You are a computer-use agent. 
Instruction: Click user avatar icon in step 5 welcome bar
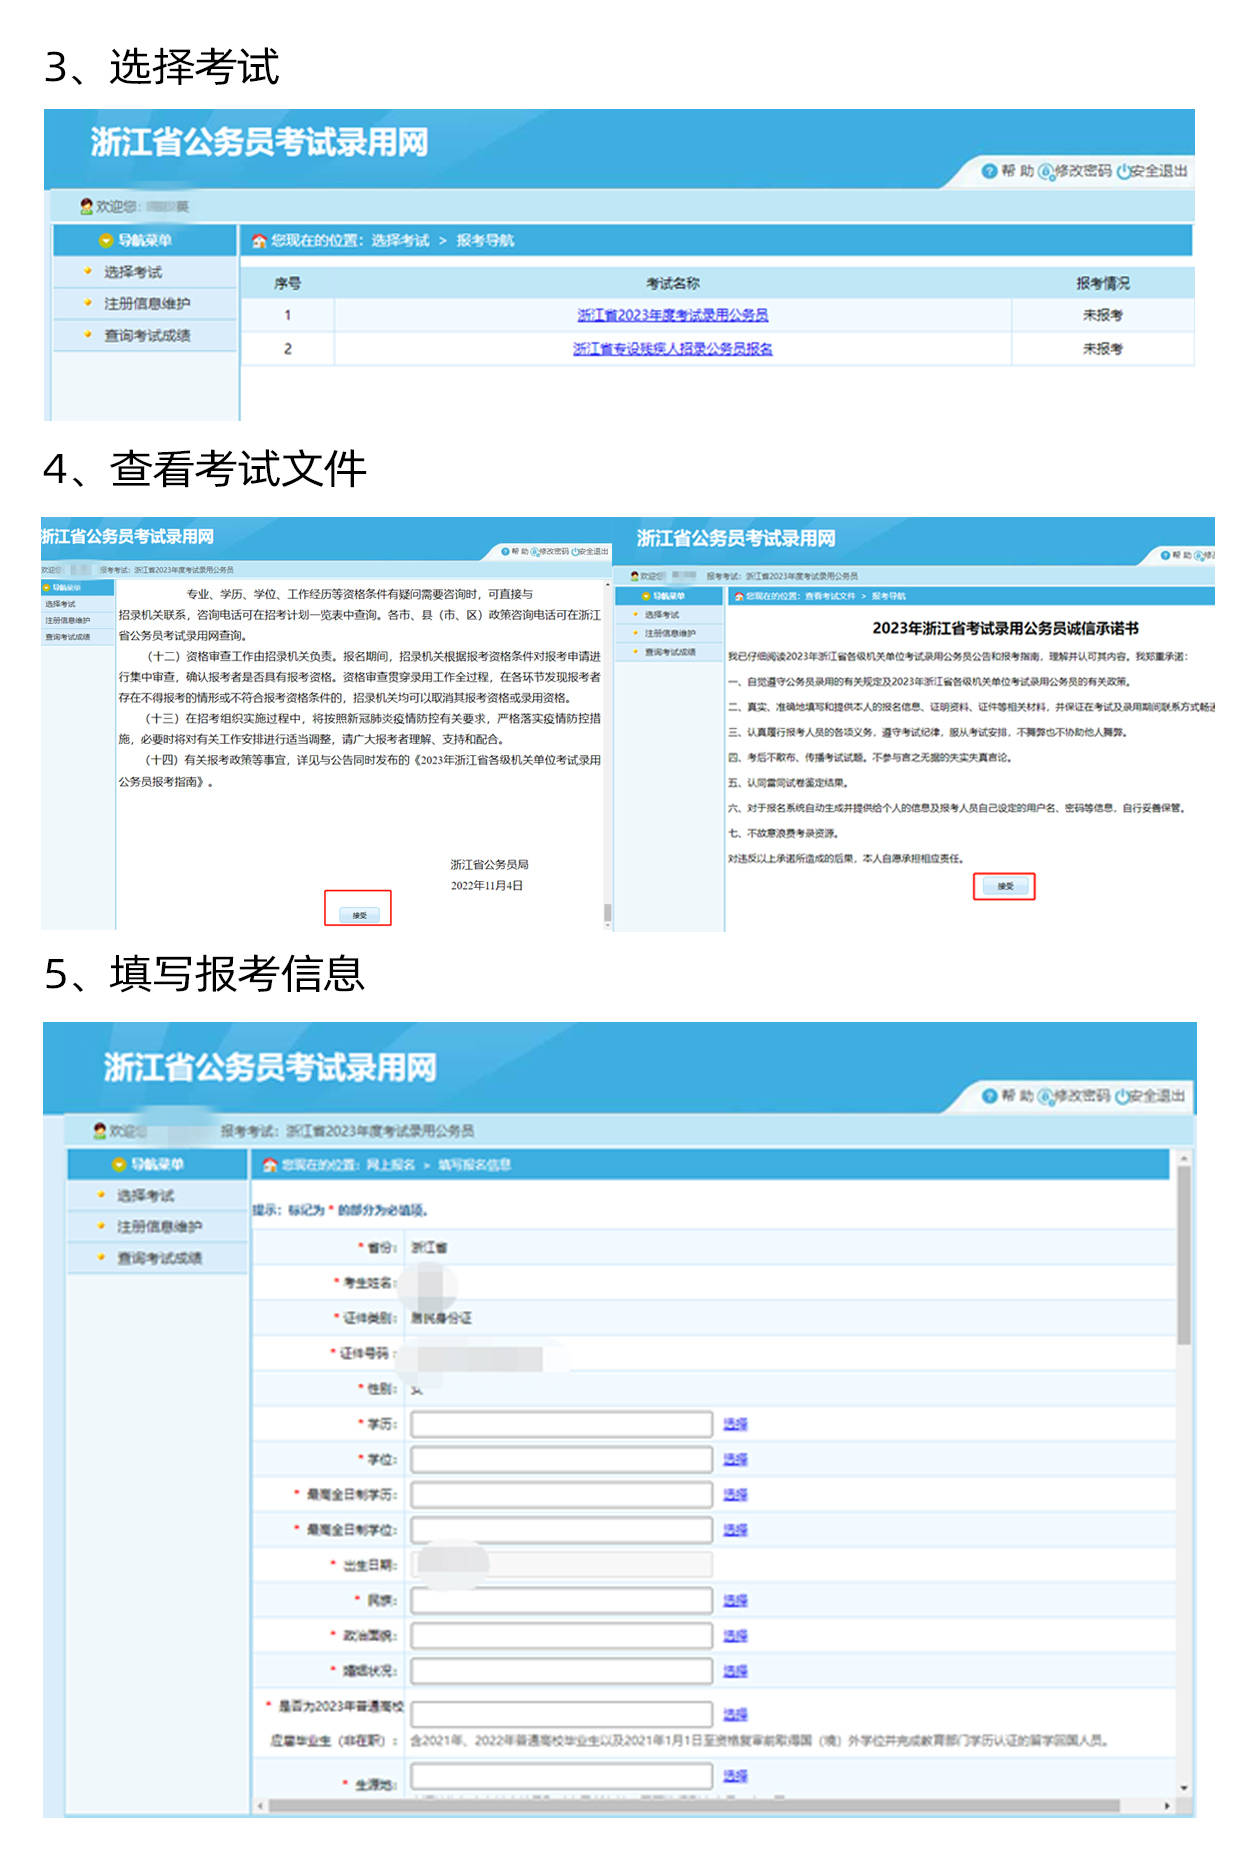coord(100,1131)
